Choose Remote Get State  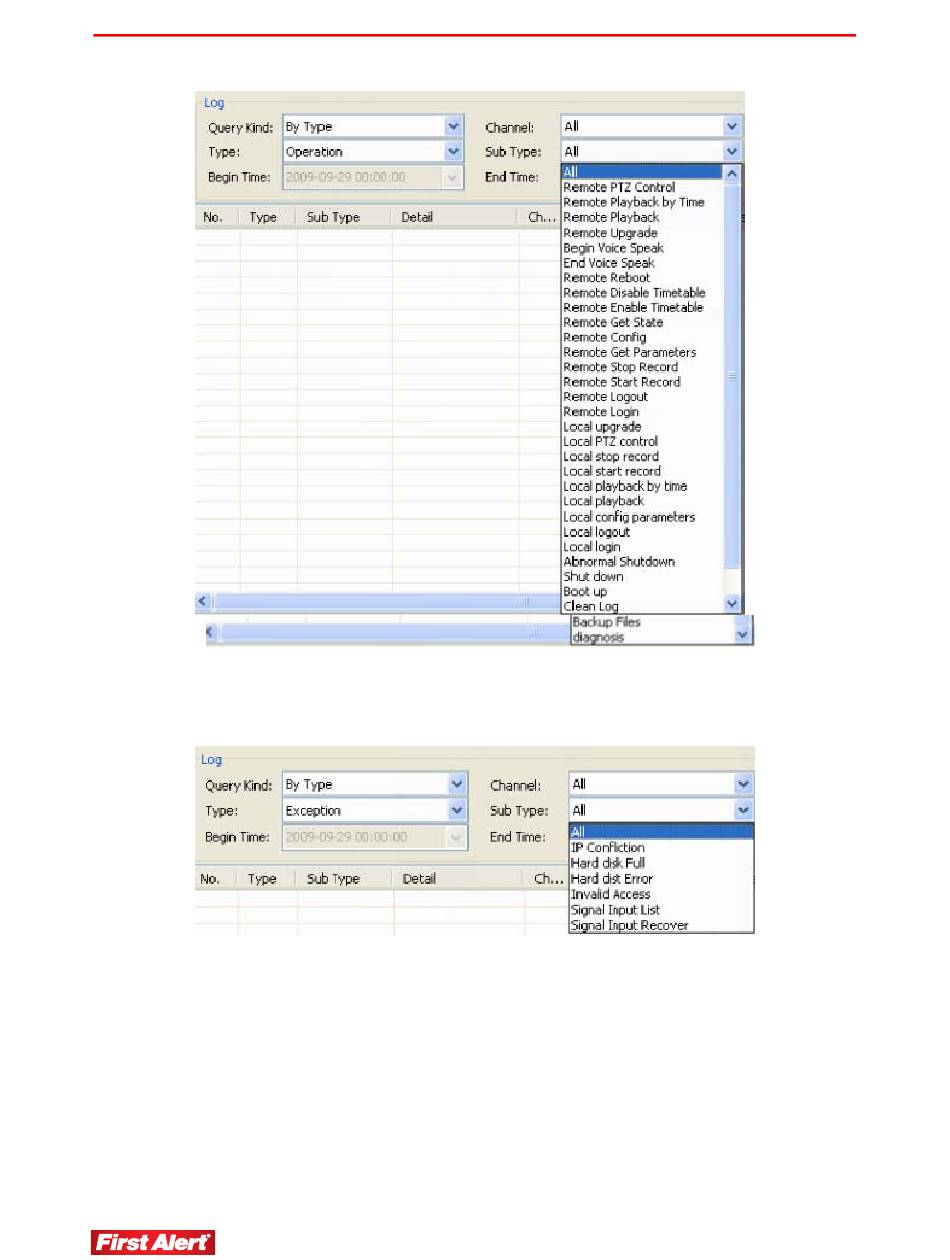click(613, 322)
